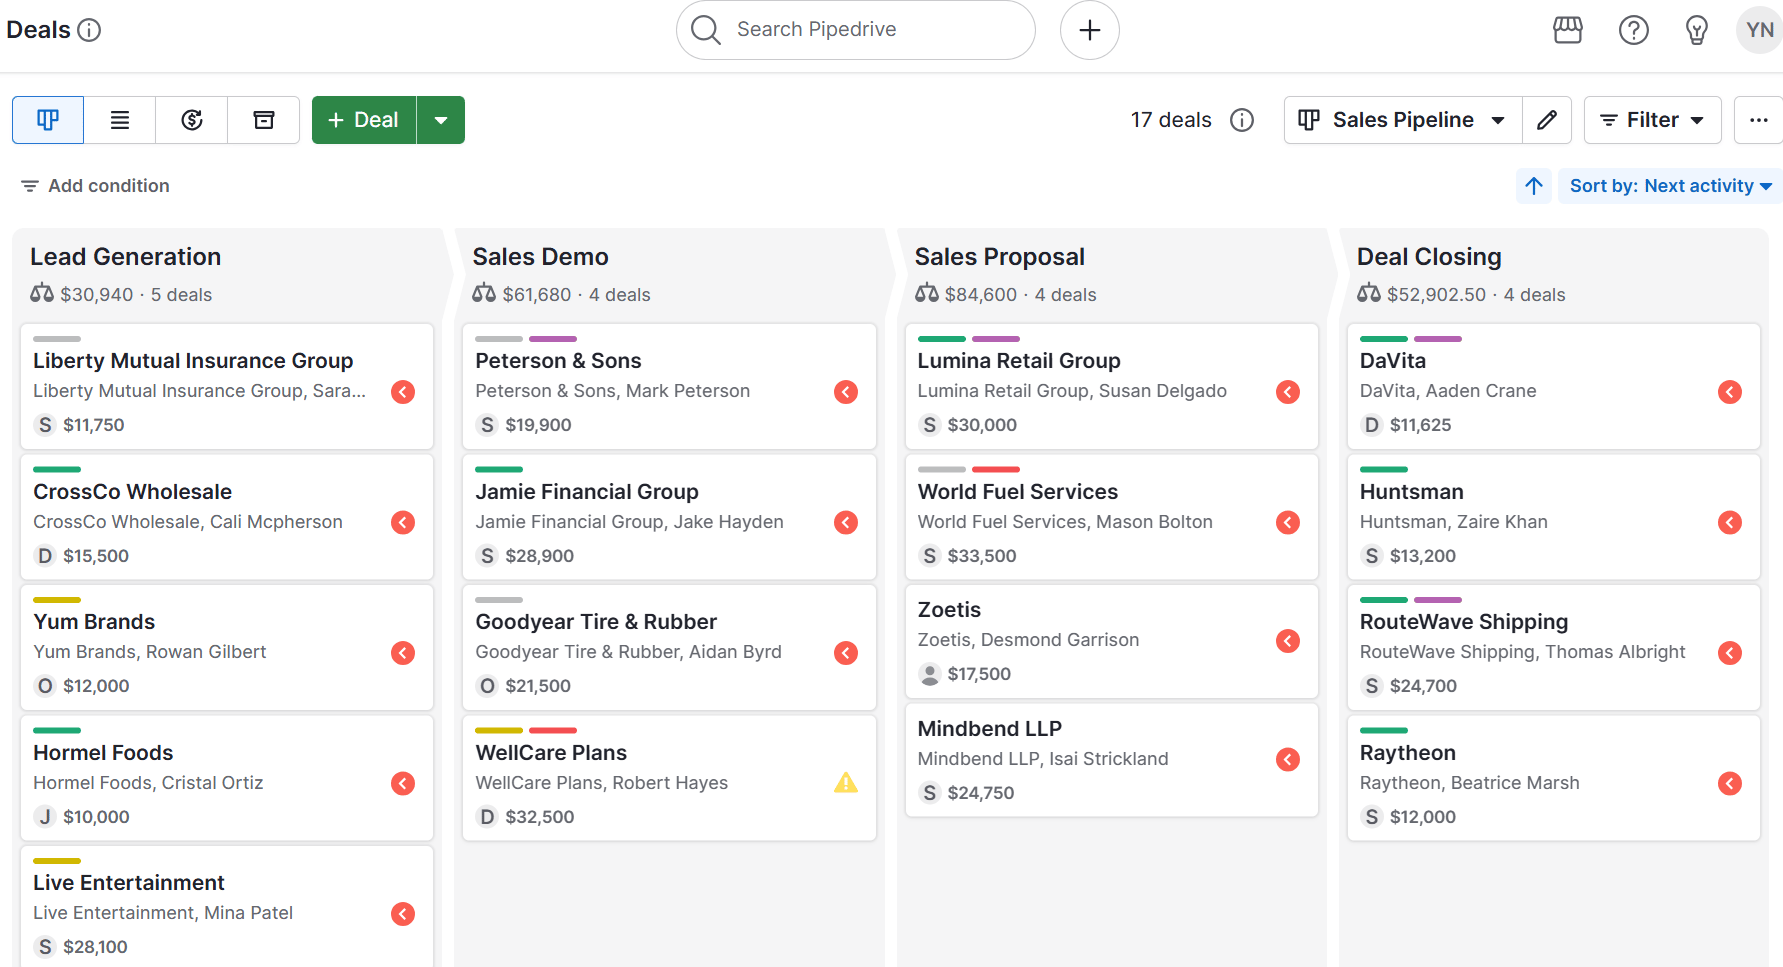
Task: Click overdue activity icon on Zoetis
Action: click(1288, 641)
